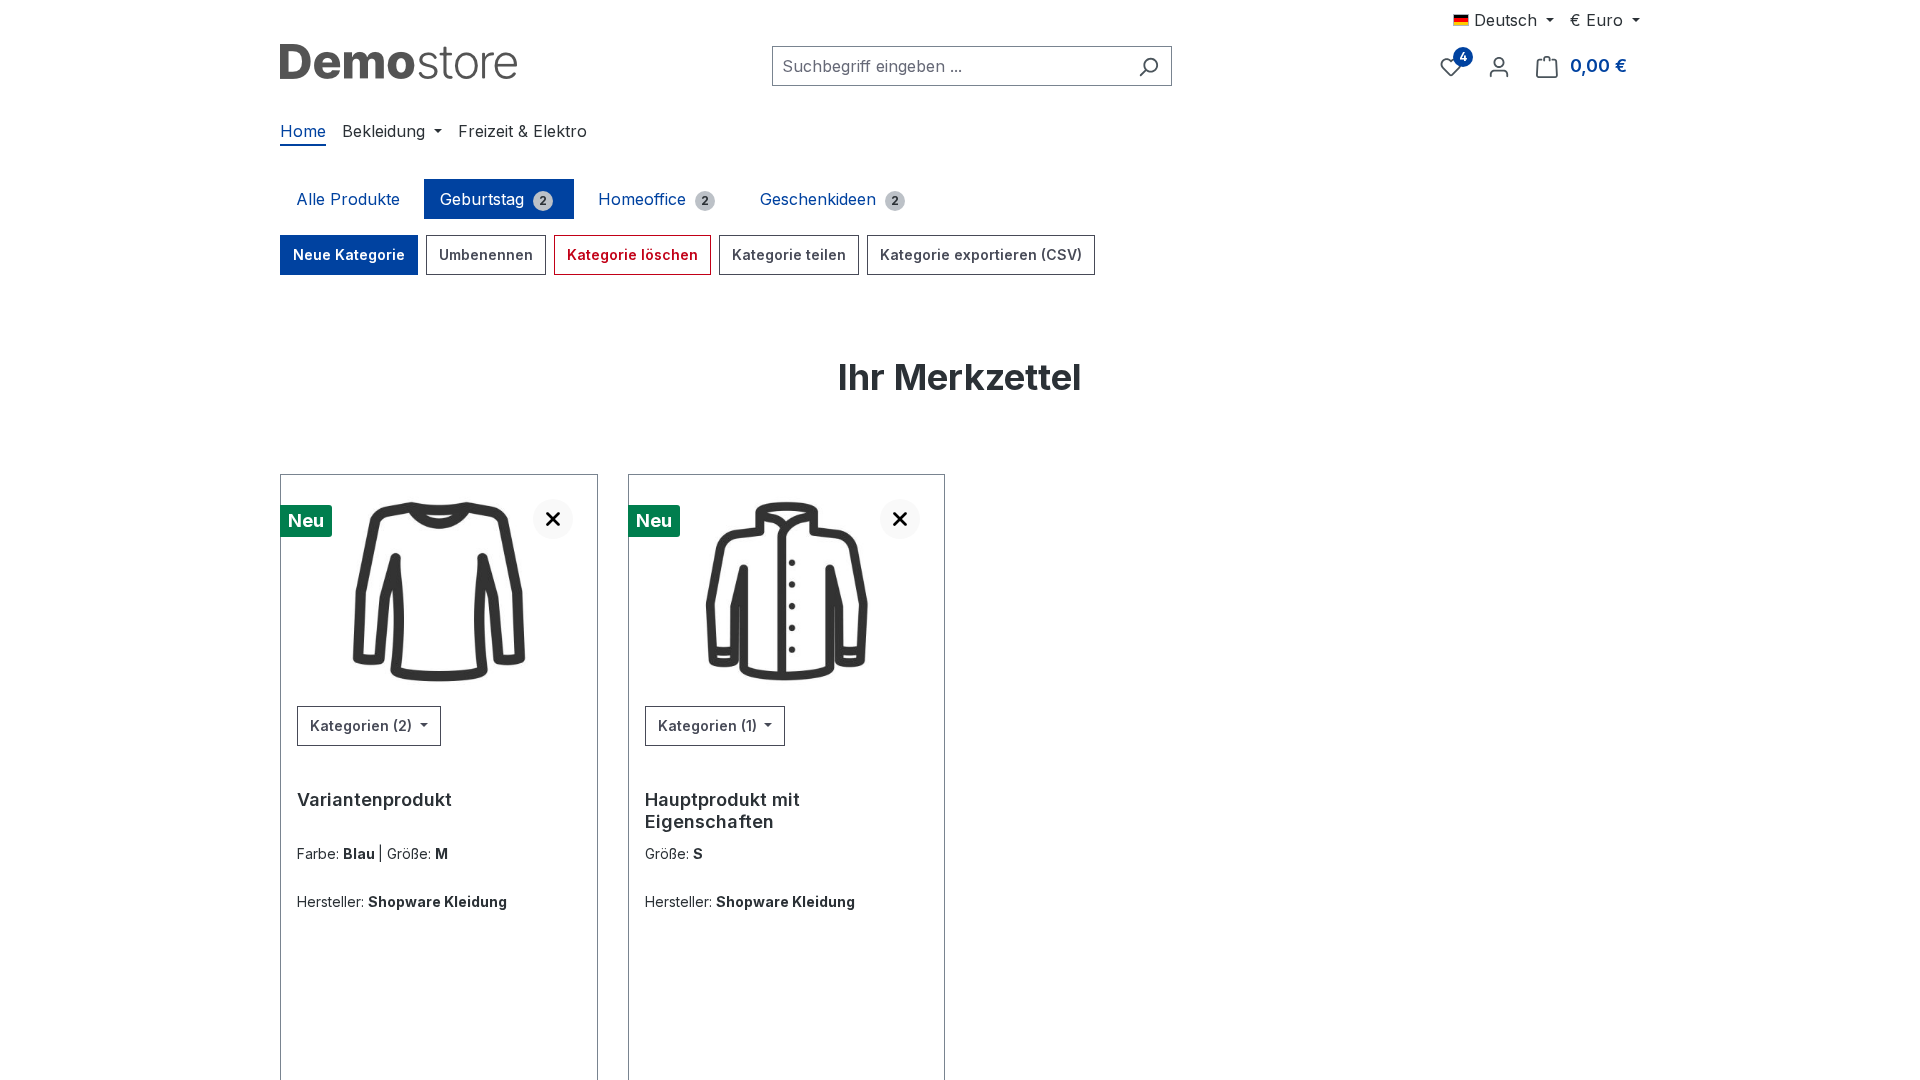
Task: Open Hauptprodukt mit Eigenschaften title link
Action: pyautogui.click(x=722, y=811)
